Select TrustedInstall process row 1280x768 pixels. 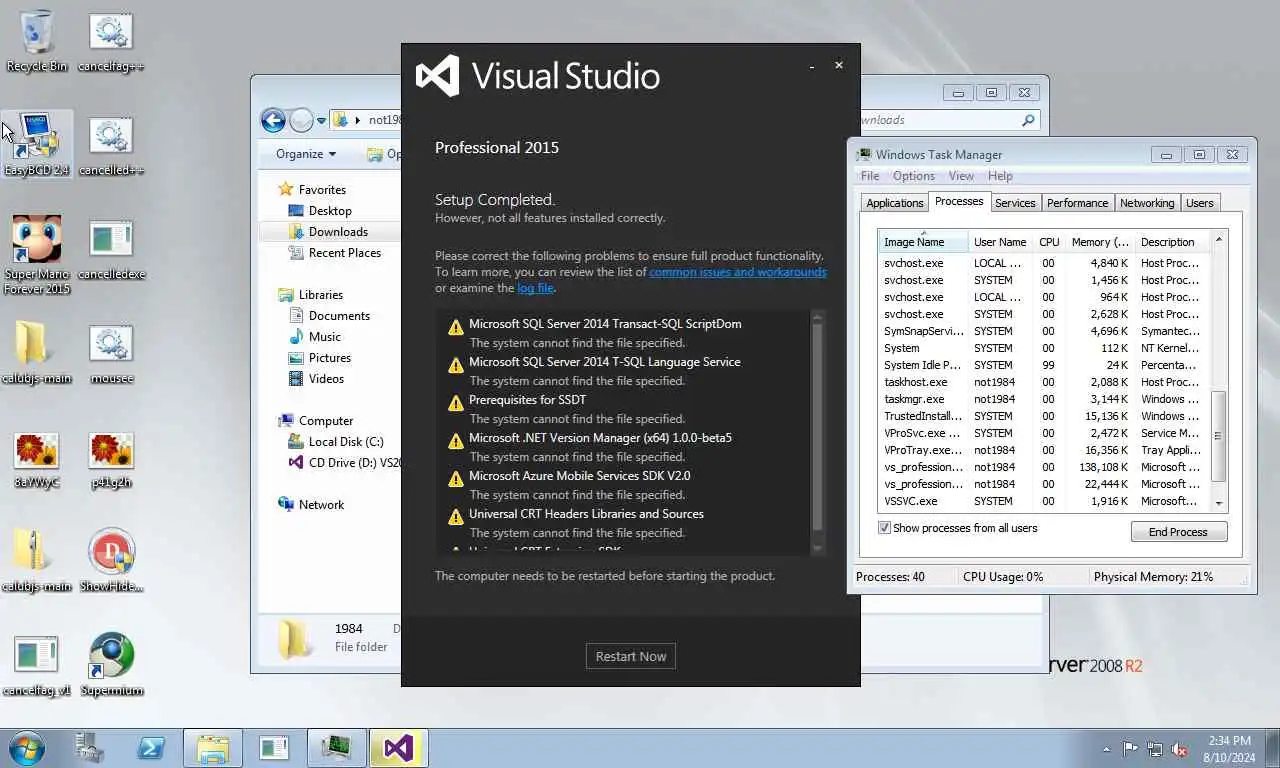click(x=1044, y=416)
